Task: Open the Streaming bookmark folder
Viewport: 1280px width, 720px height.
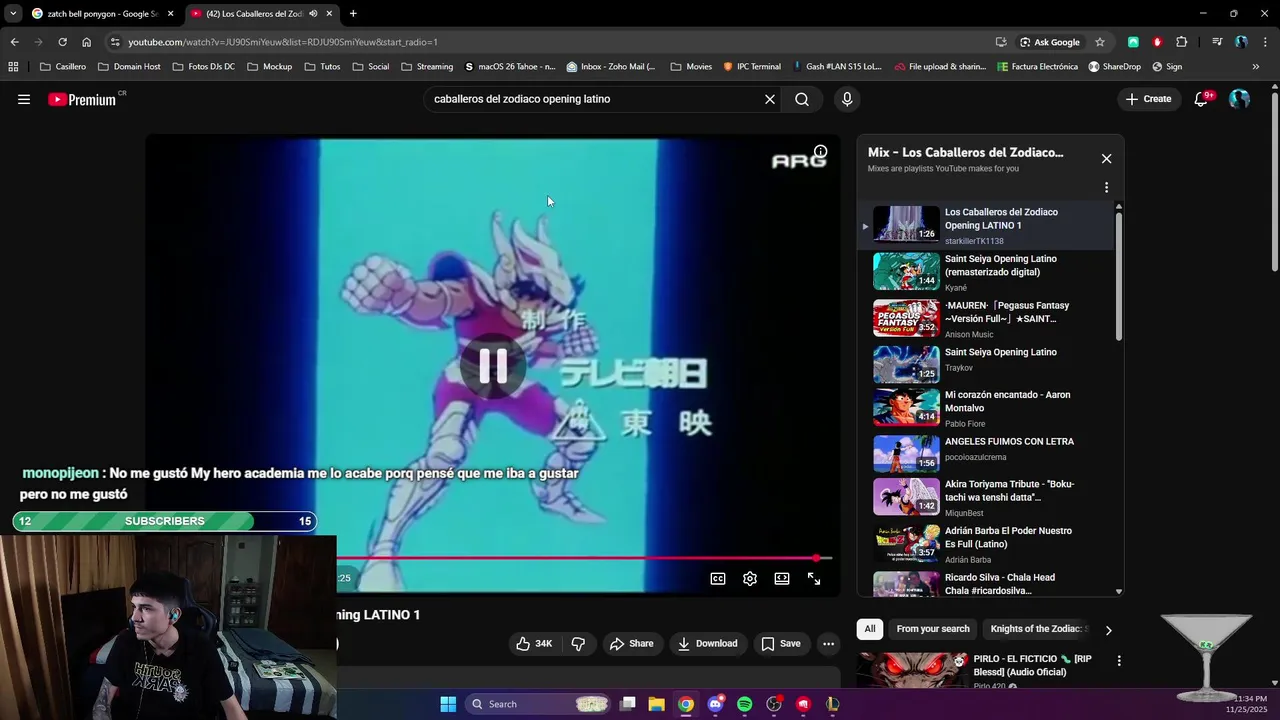Action: point(427,67)
